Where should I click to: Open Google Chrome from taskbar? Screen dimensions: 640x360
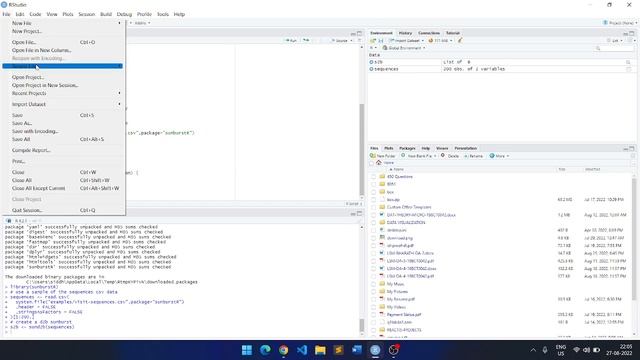coord(283,350)
